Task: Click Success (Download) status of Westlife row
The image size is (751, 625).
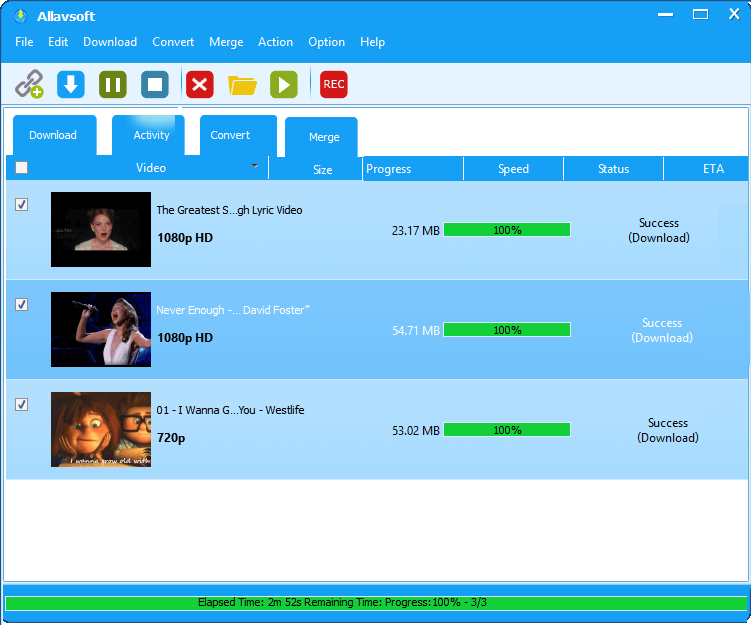Action: (668, 431)
